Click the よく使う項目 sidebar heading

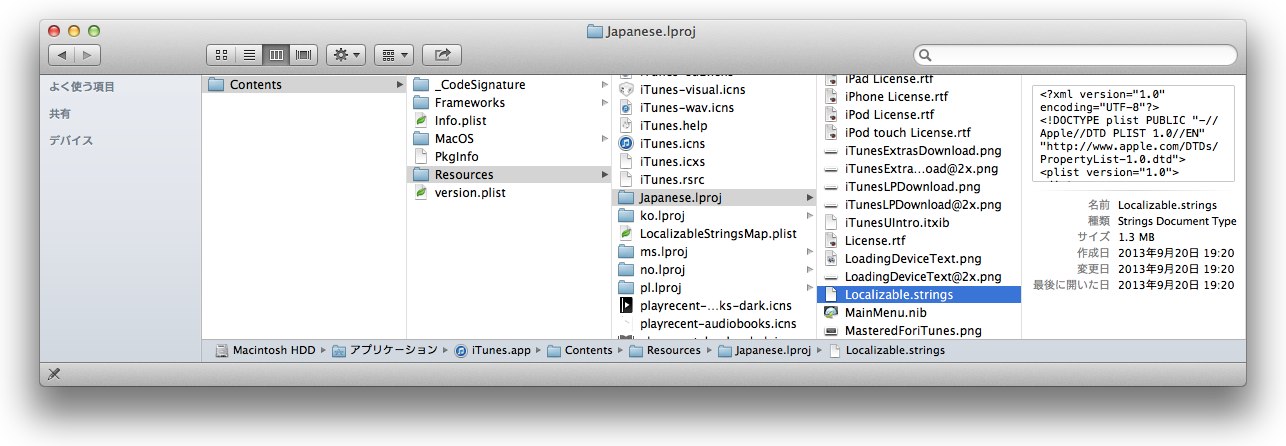[x=82, y=87]
